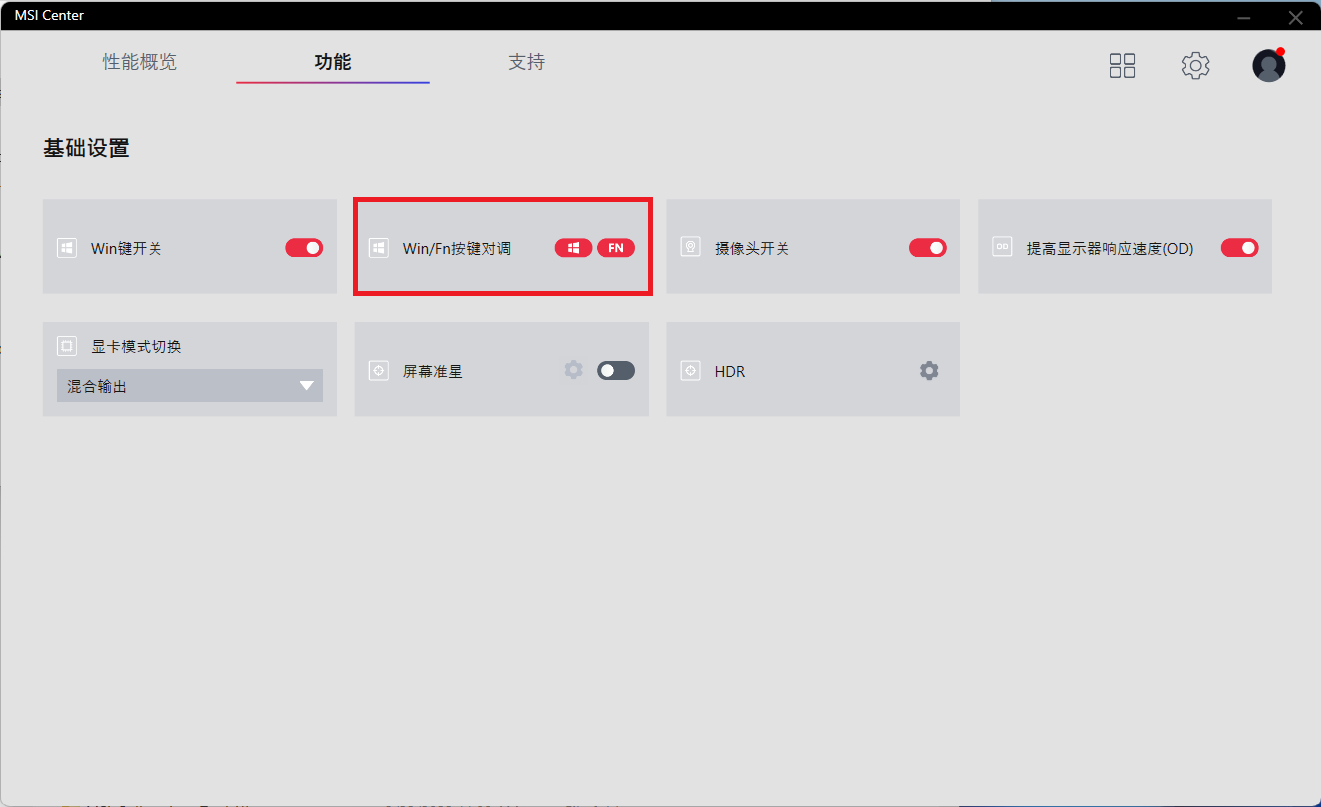Viewport: 1321px width, 807px height.
Task: Click the user profile avatar
Action: pyautogui.click(x=1268, y=66)
